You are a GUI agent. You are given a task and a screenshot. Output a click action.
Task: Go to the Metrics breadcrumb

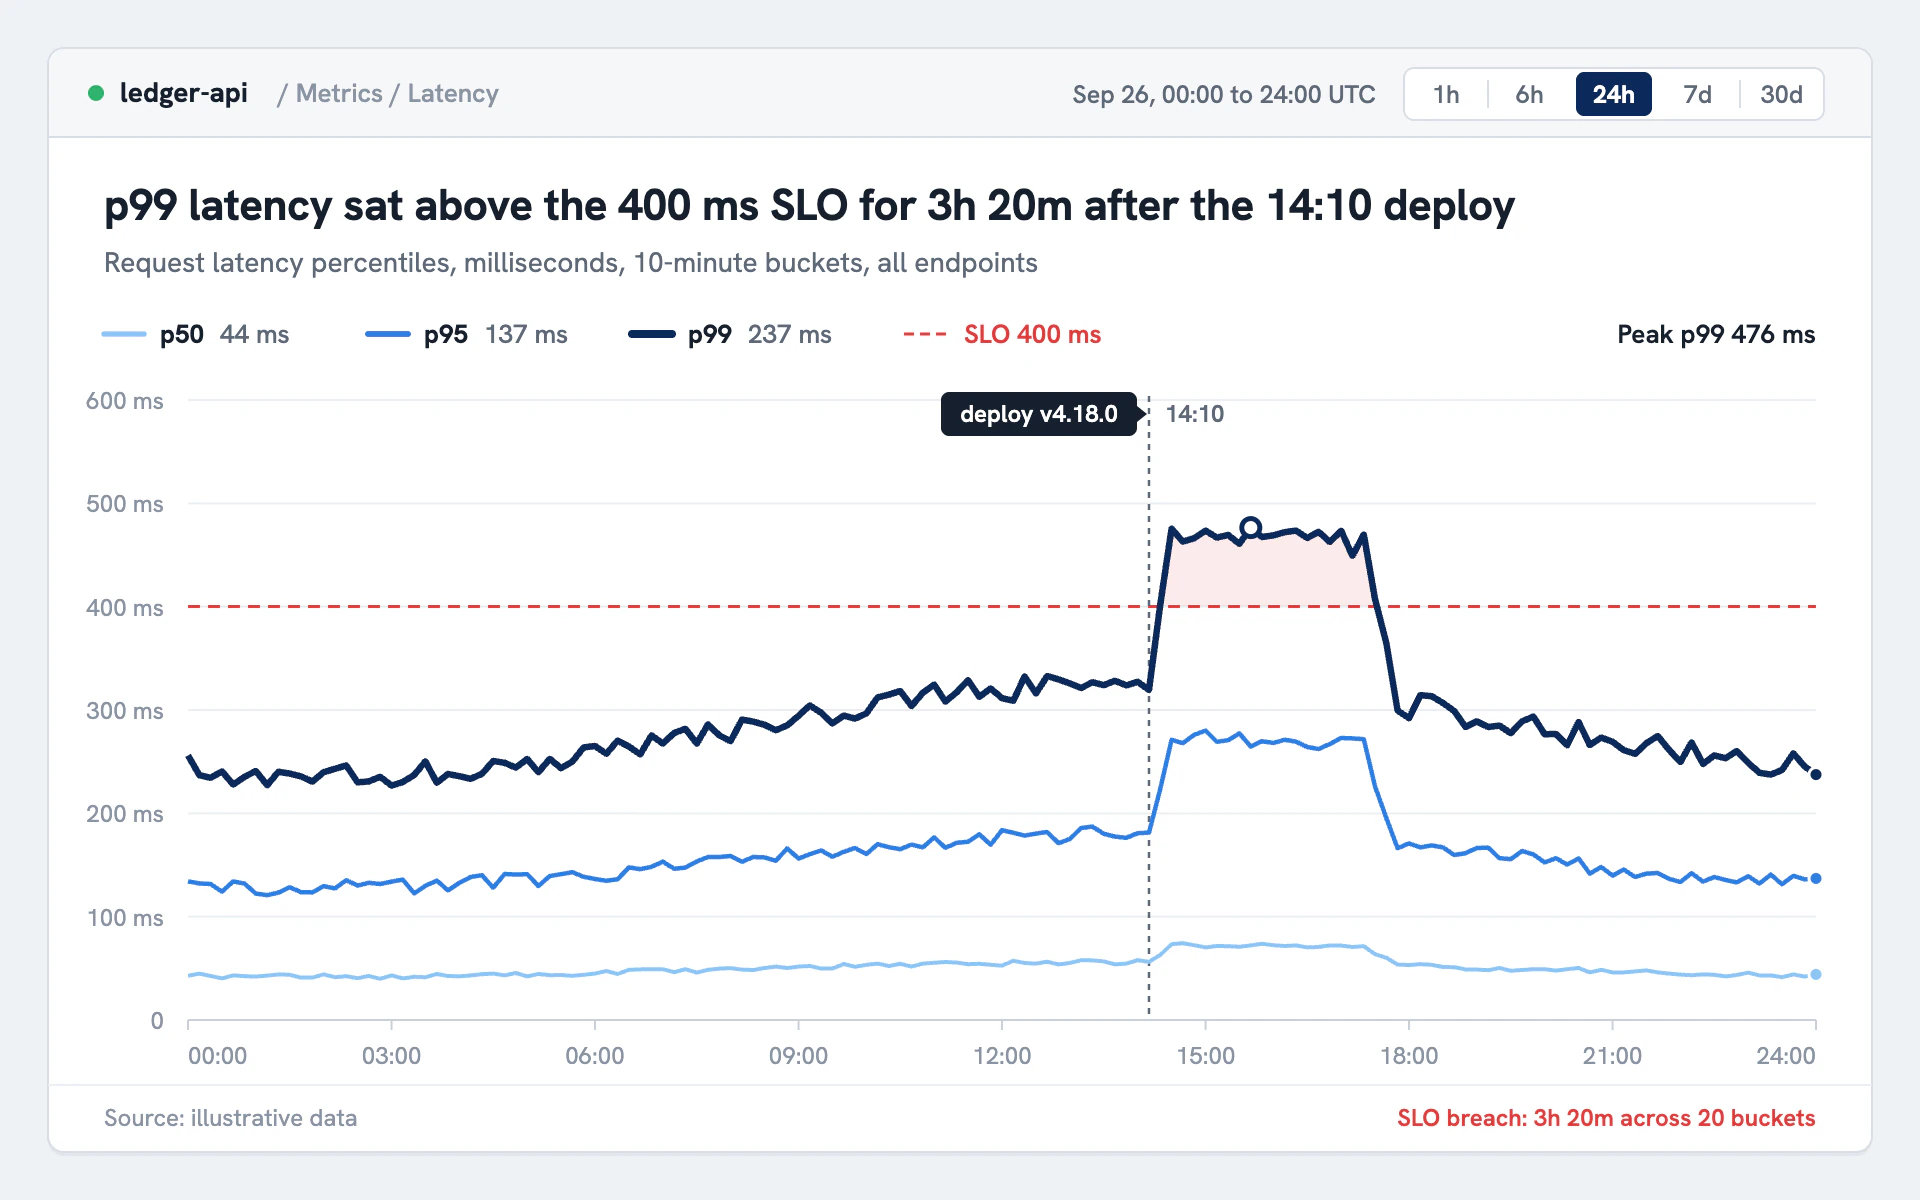click(339, 93)
